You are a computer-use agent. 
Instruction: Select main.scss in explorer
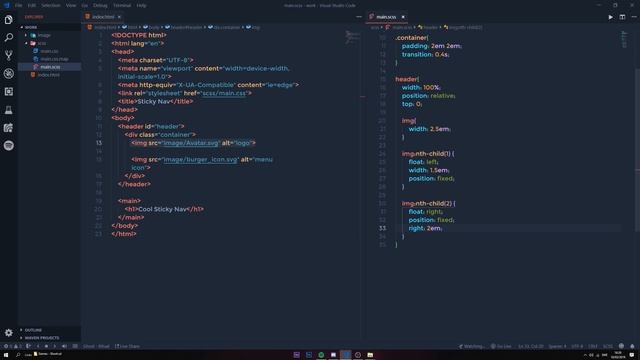coord(50,67)
